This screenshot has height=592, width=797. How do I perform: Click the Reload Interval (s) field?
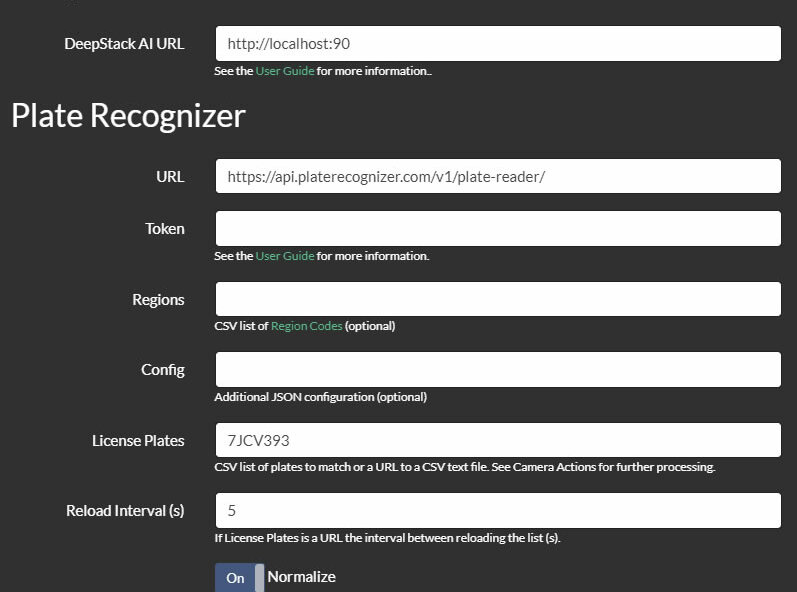[498, 510]
